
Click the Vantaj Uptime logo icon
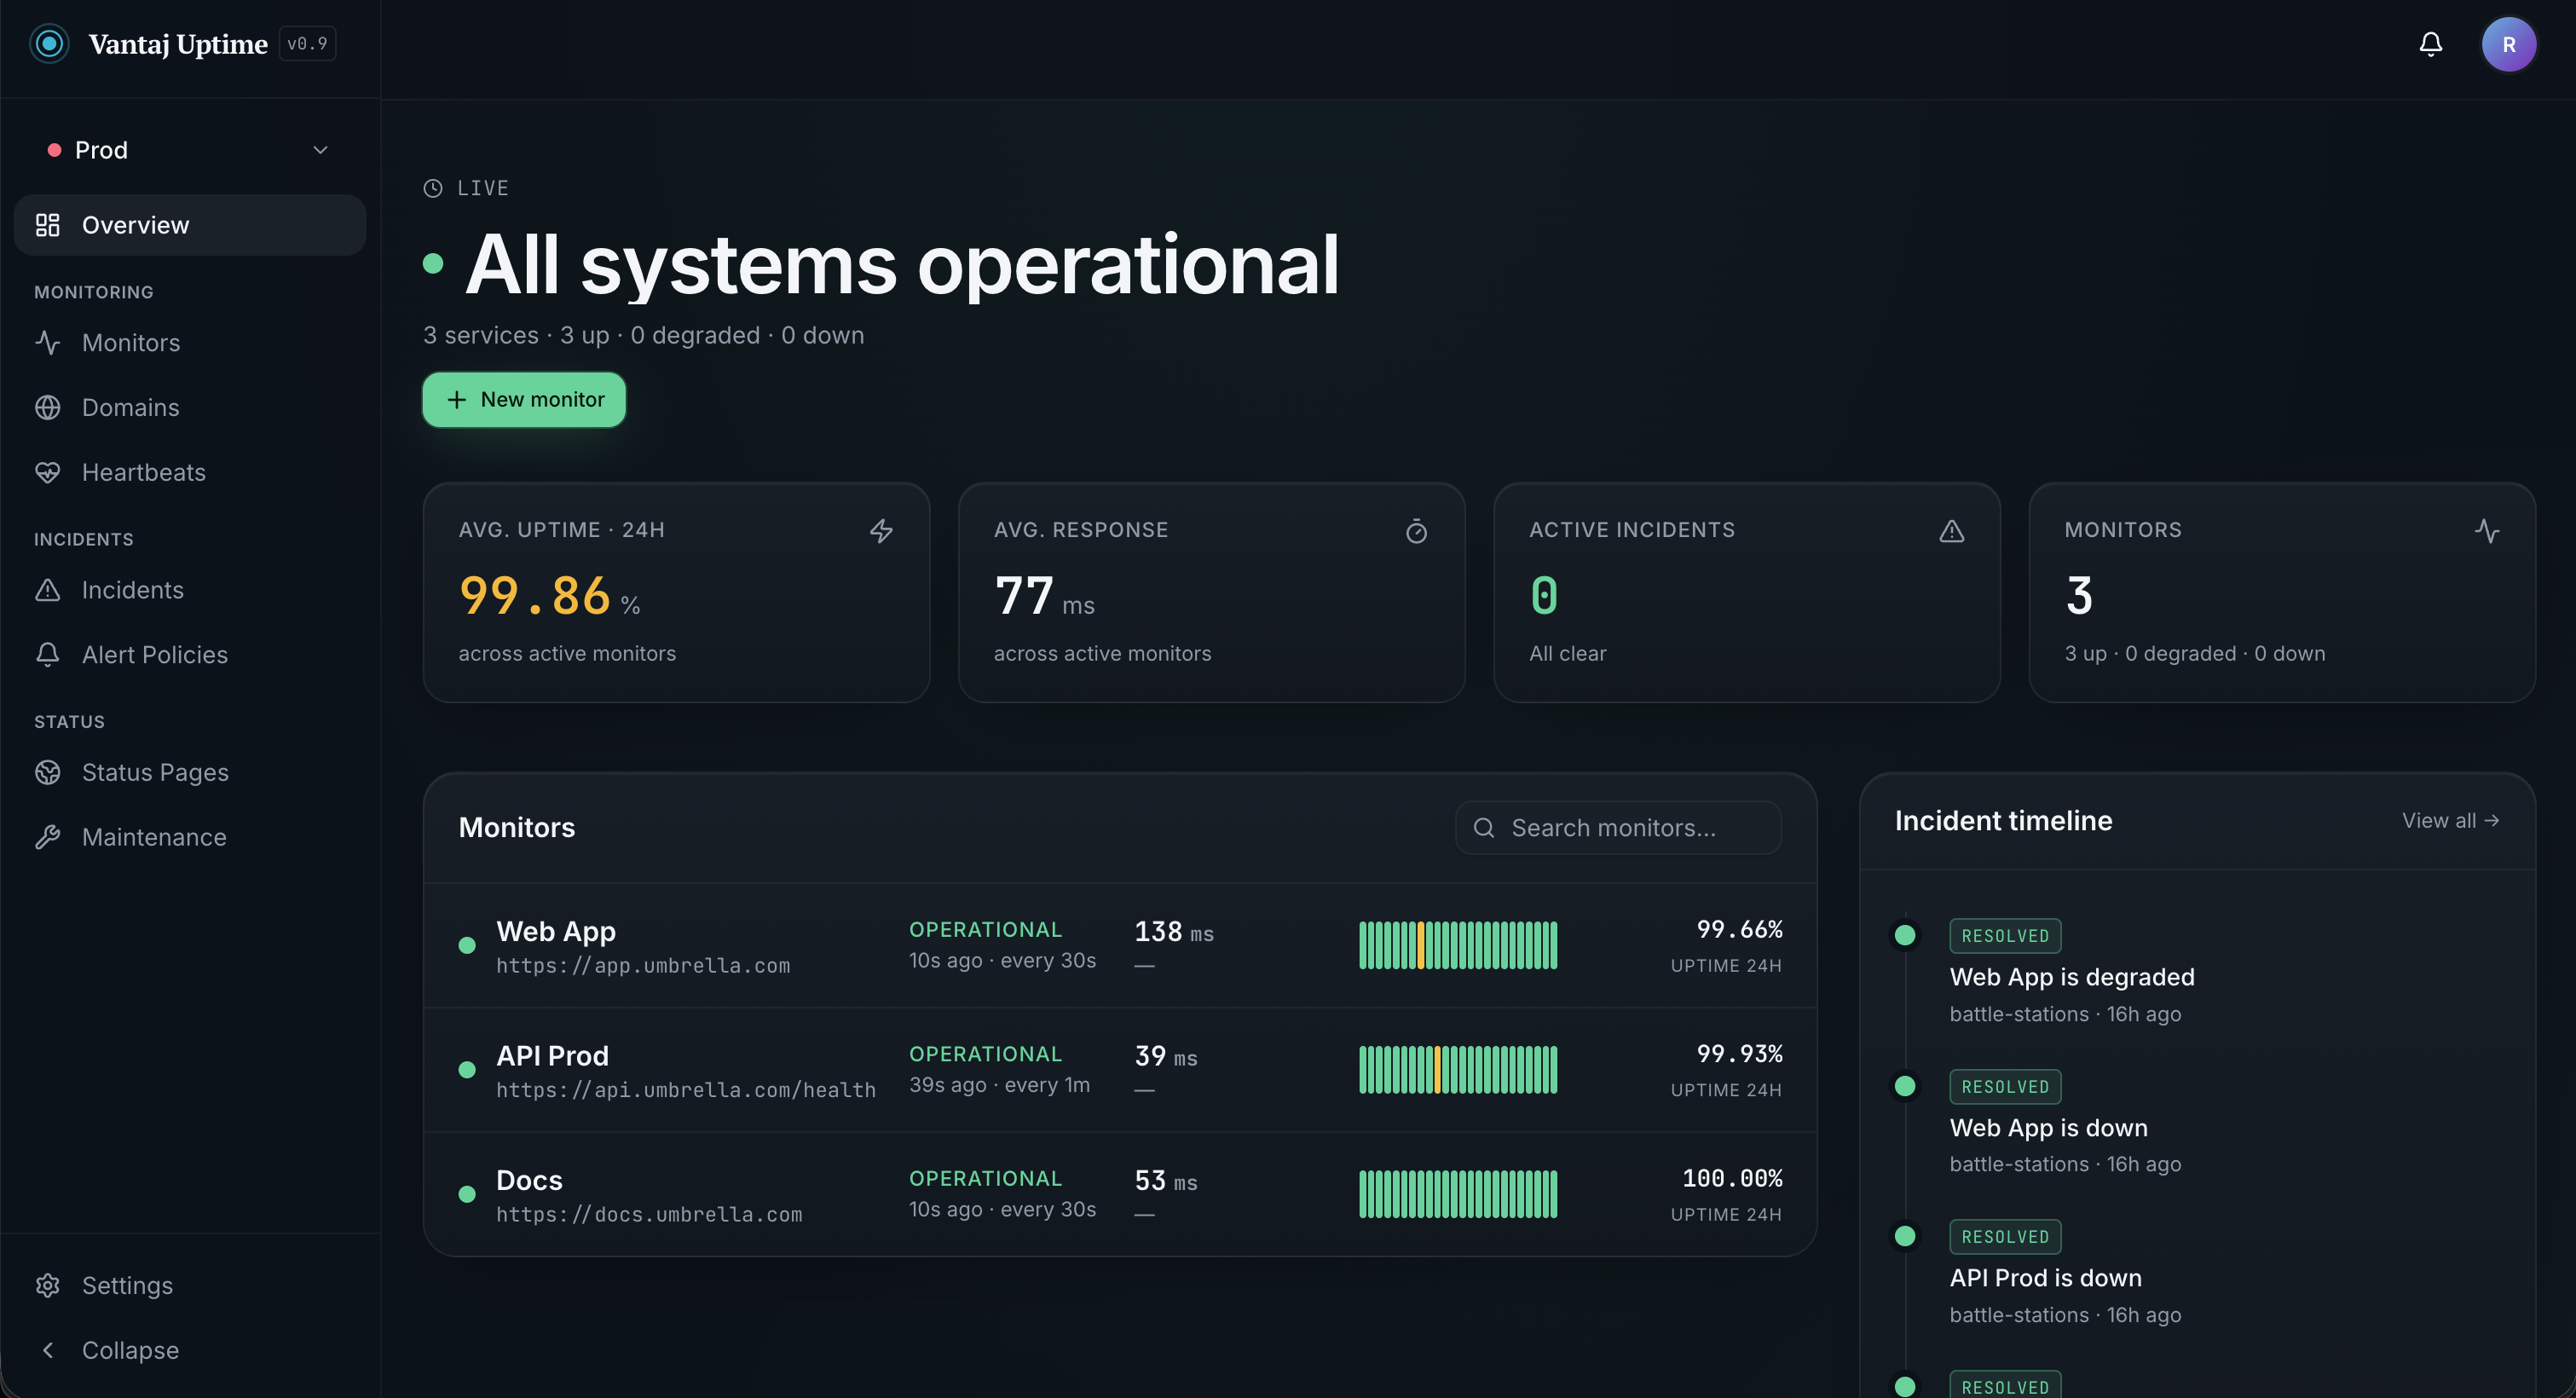49,44
